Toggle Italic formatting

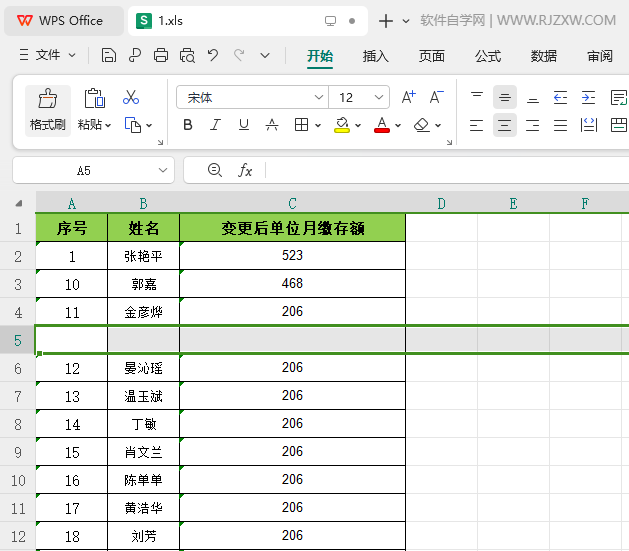click(x=215, y=125)
